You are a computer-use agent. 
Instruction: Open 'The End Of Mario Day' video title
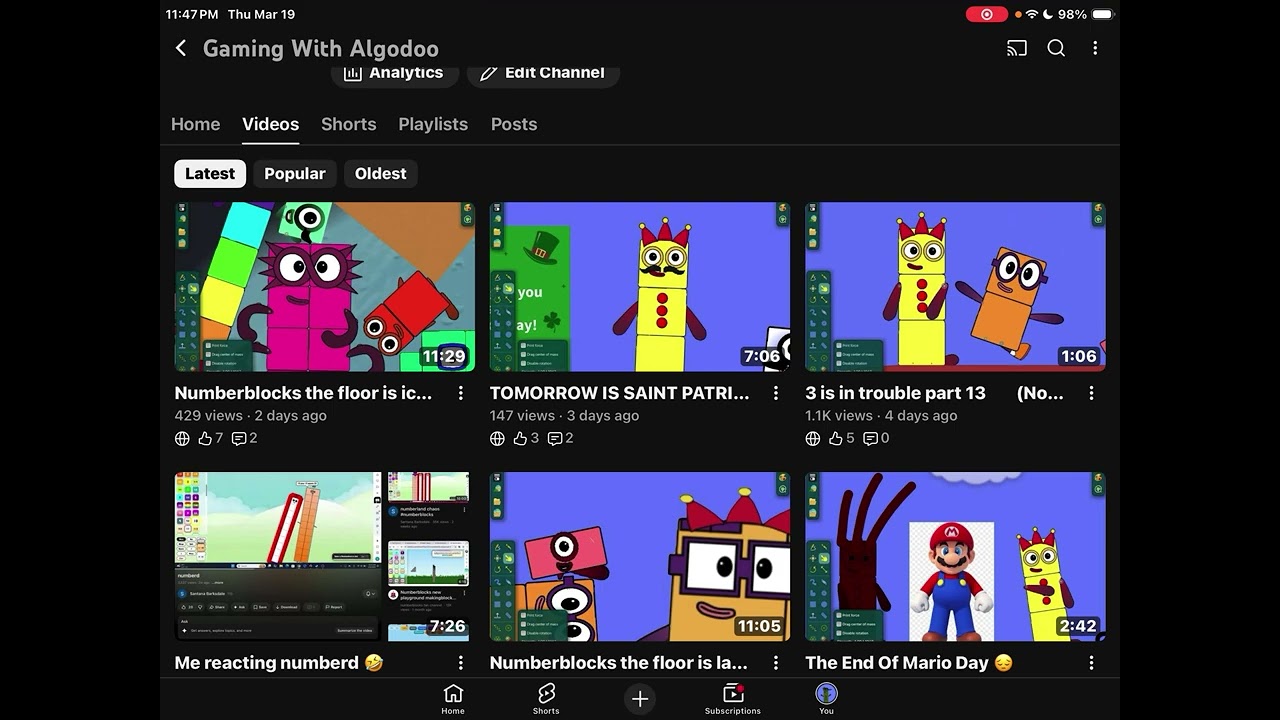click(x=909, y=663)
